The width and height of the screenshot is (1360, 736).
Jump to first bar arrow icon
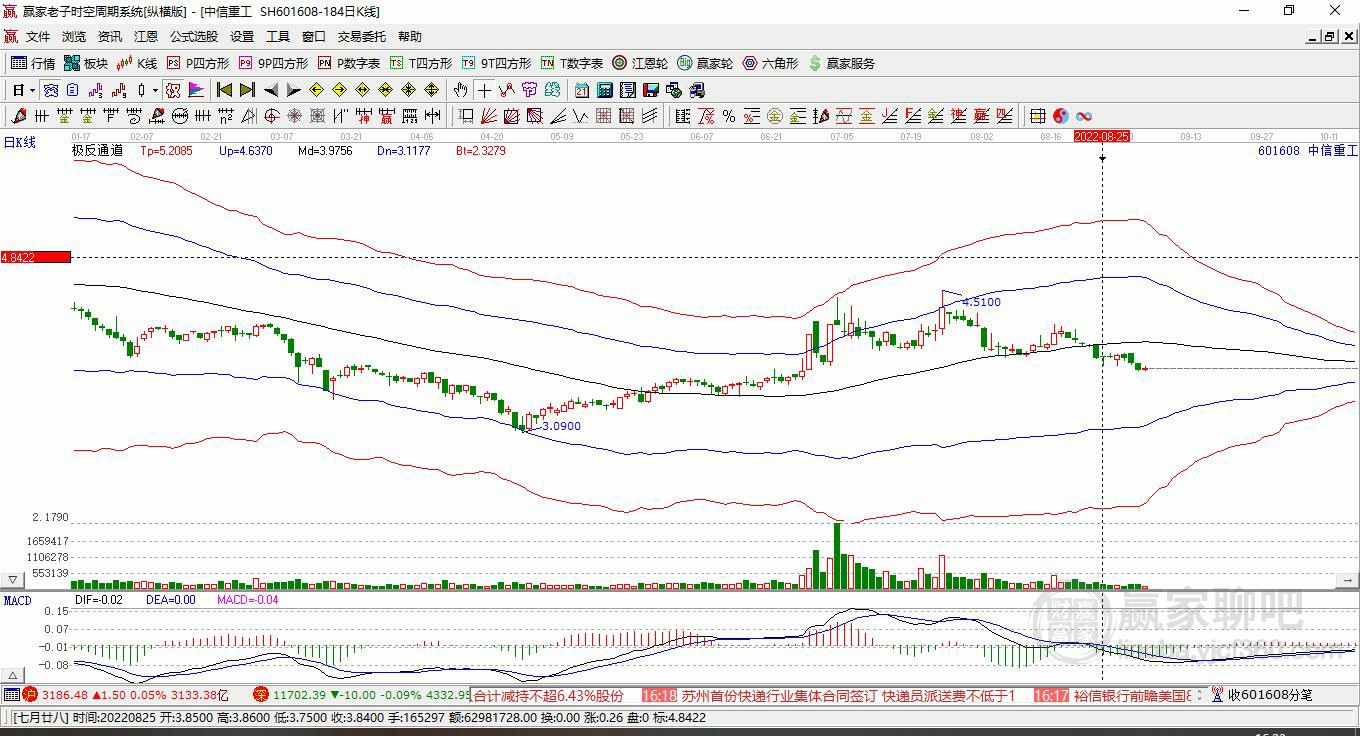point(224,90)
